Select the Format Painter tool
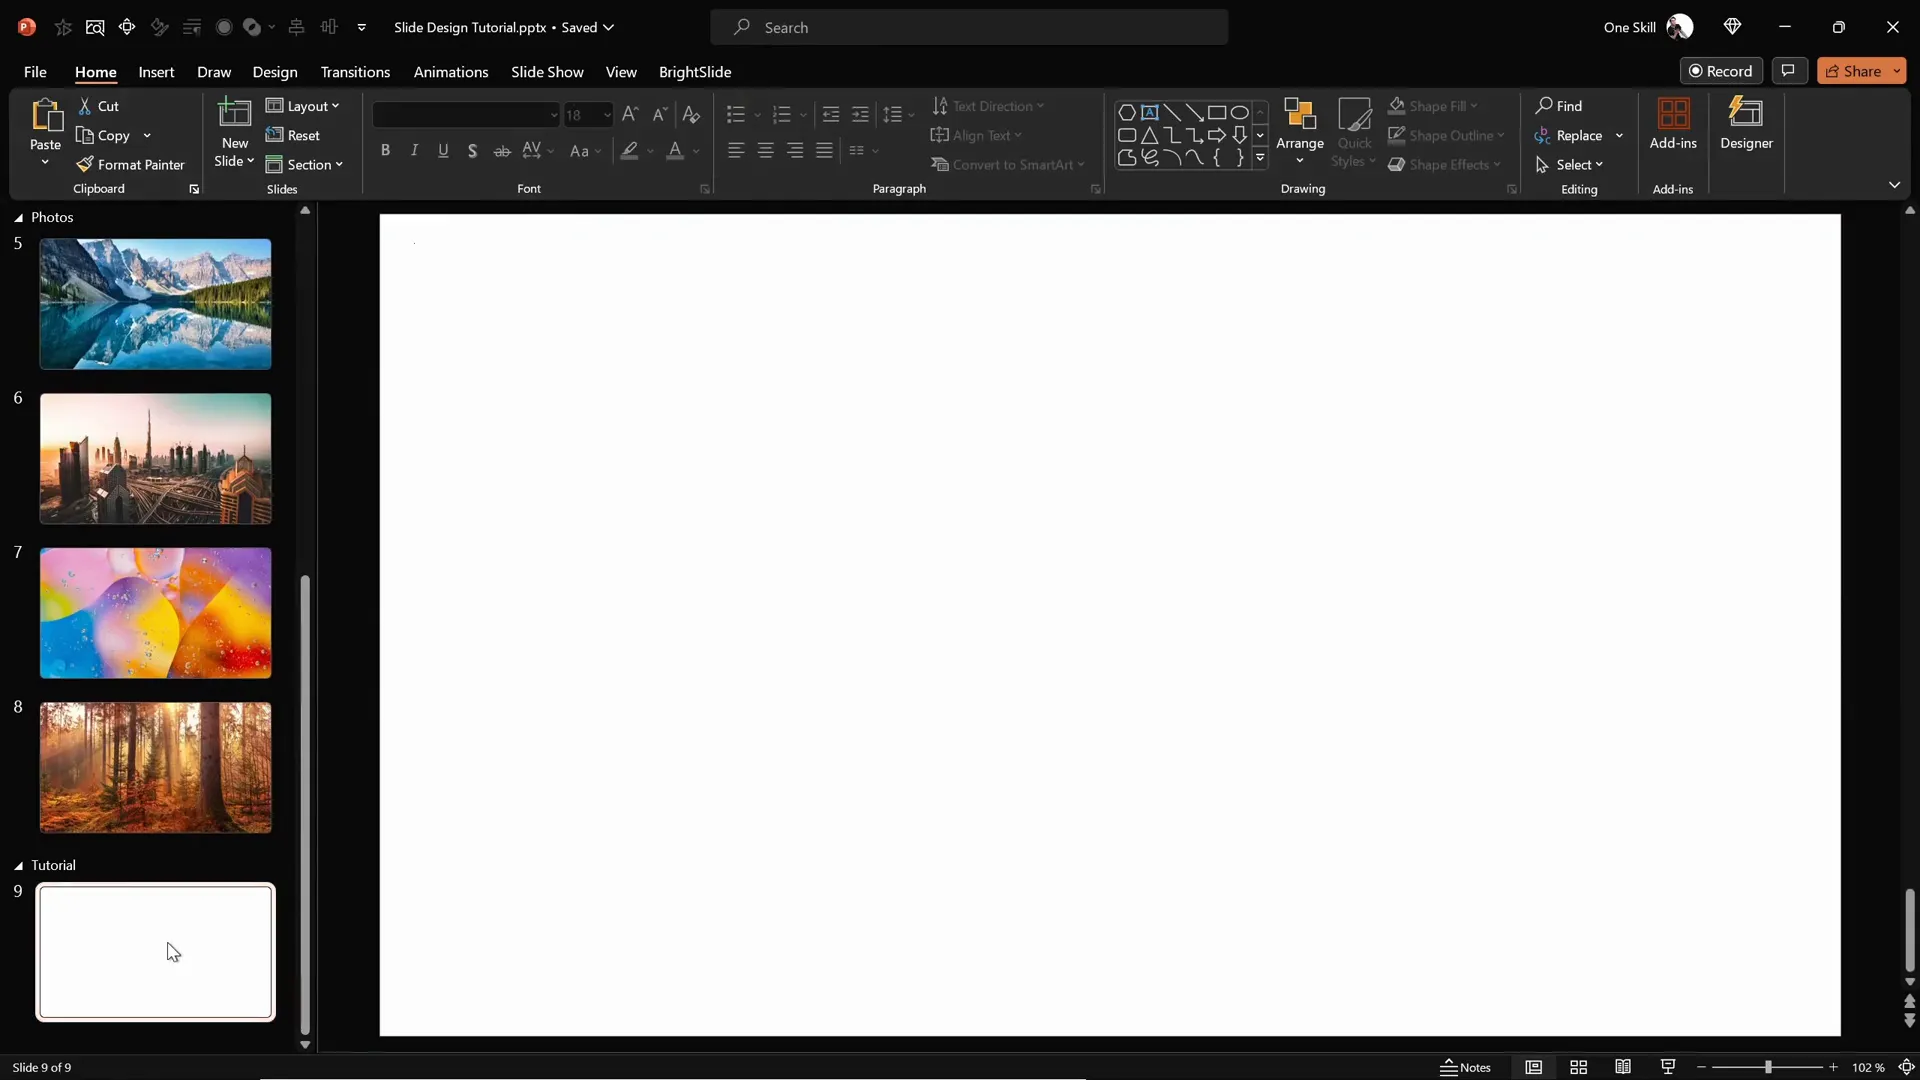Image resolution: width=1920 pixels, height=1080 pixels. click(132, 165)
